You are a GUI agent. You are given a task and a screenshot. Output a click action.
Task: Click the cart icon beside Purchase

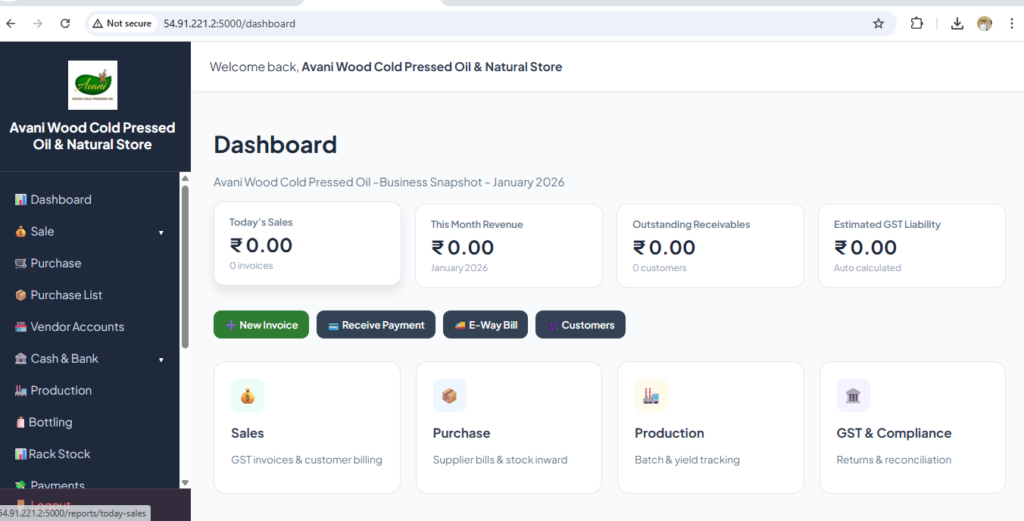(x=21, y=264)
